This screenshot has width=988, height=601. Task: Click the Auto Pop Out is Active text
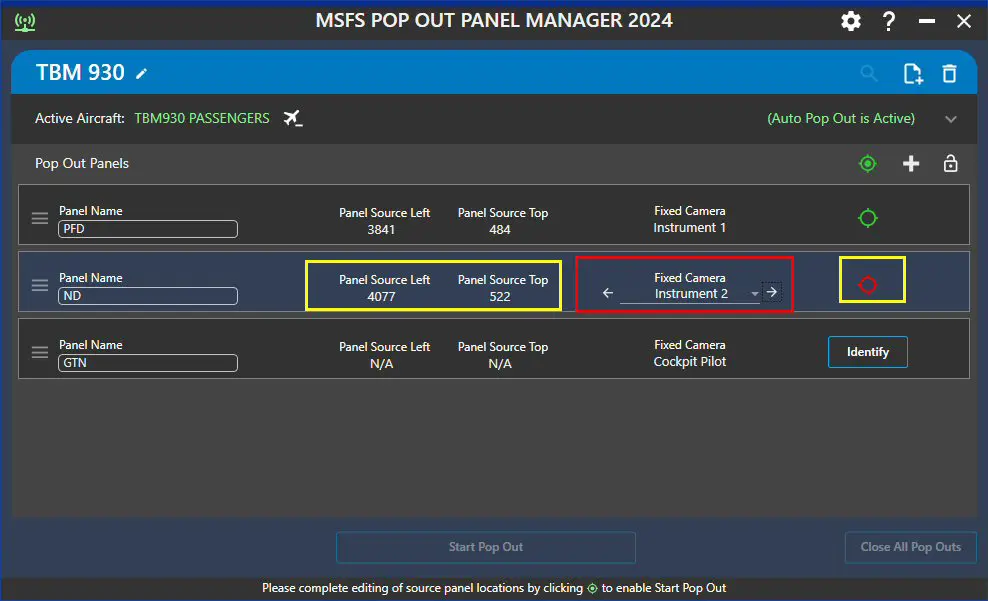coord(841,118)
